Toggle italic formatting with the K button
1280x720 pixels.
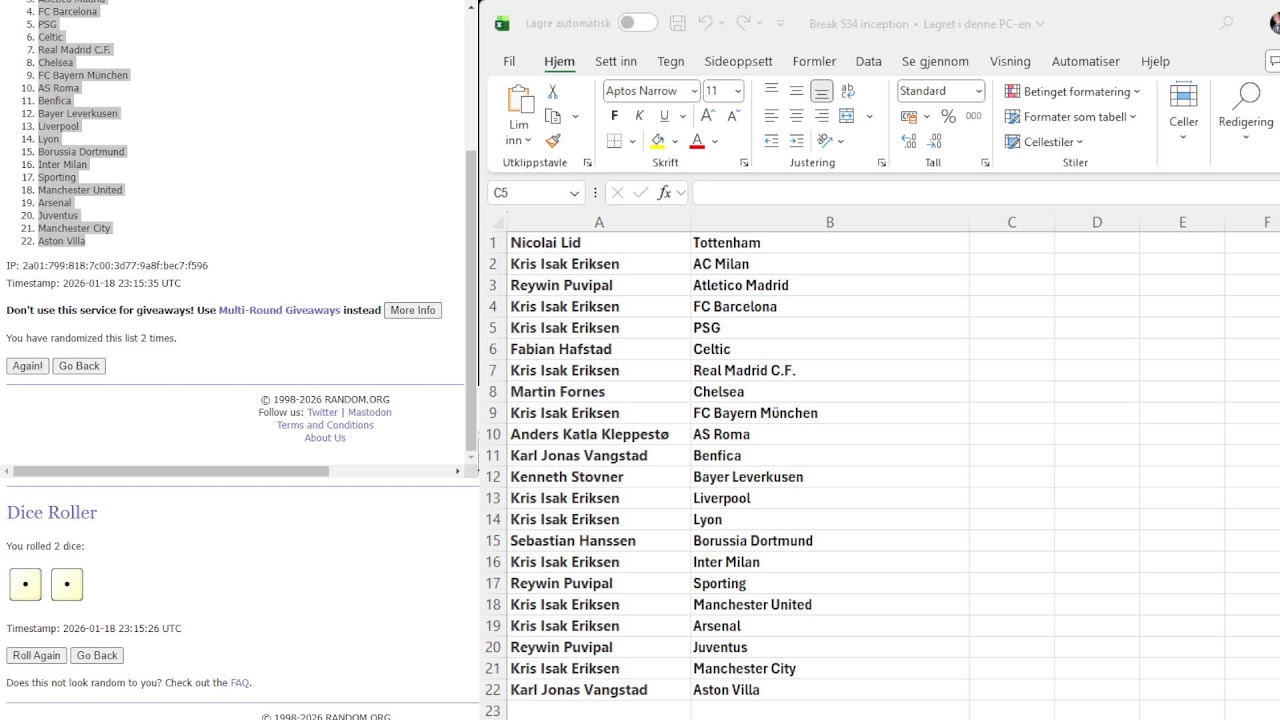[x=640, y=116]
